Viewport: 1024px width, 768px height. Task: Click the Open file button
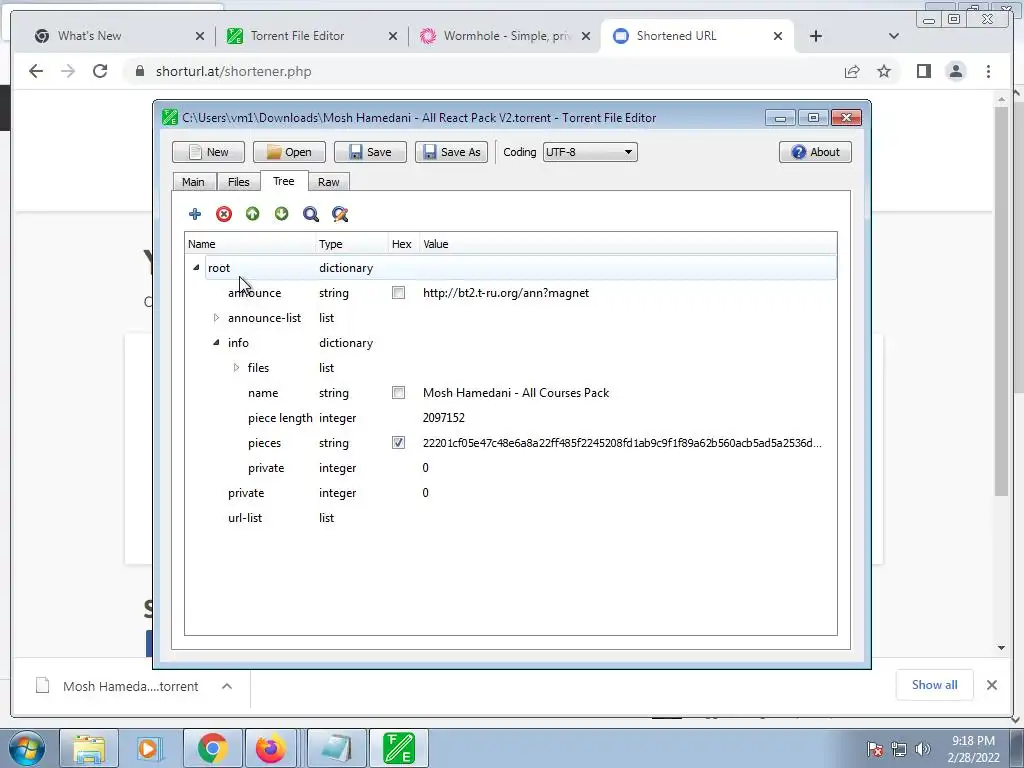(x=289, y=152)
